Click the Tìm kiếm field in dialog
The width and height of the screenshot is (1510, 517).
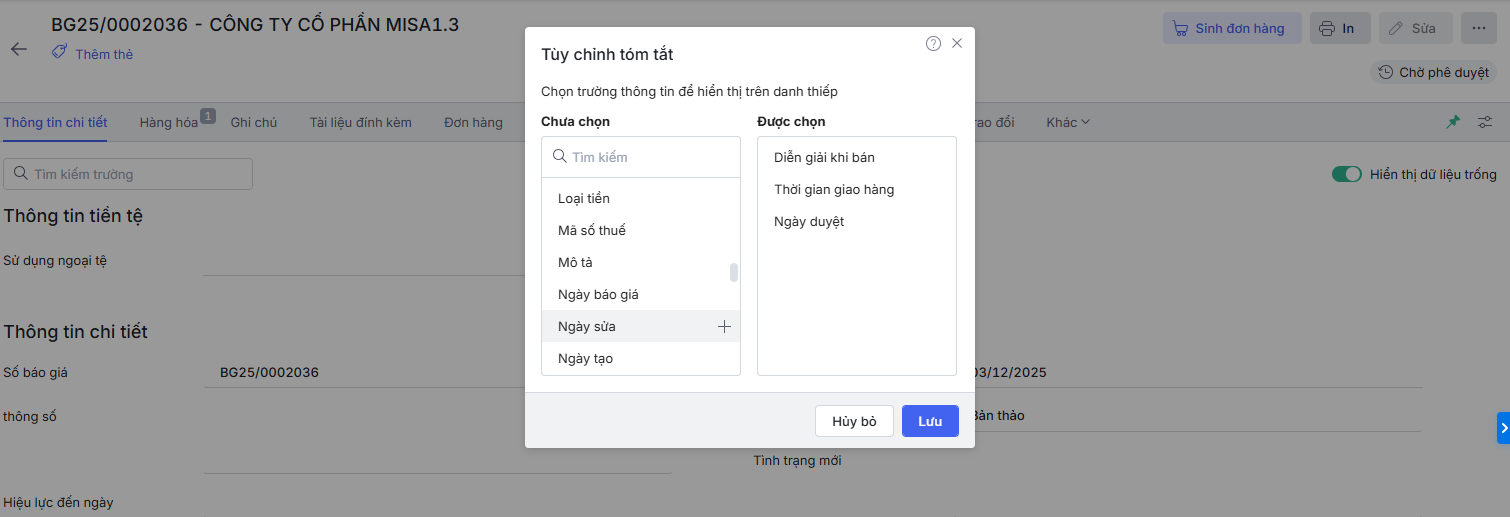[x=650, y=157]
